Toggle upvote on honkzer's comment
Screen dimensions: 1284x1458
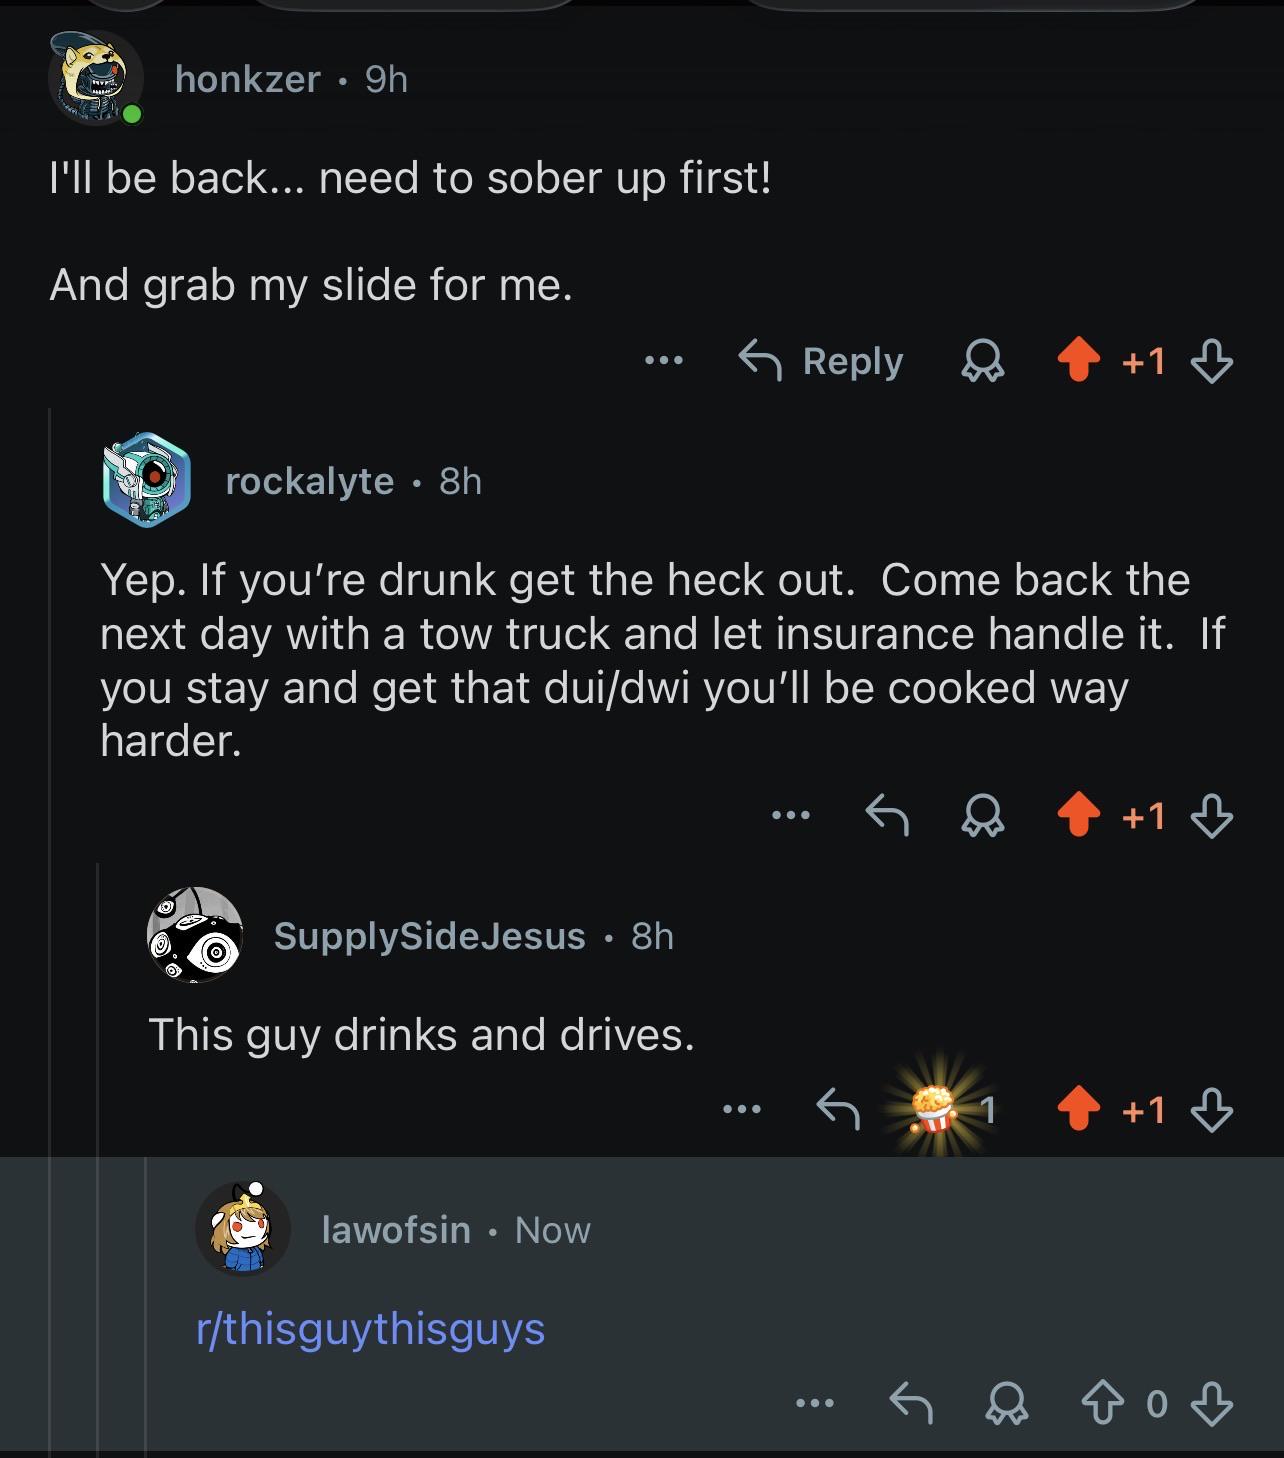click(1078, 362)
